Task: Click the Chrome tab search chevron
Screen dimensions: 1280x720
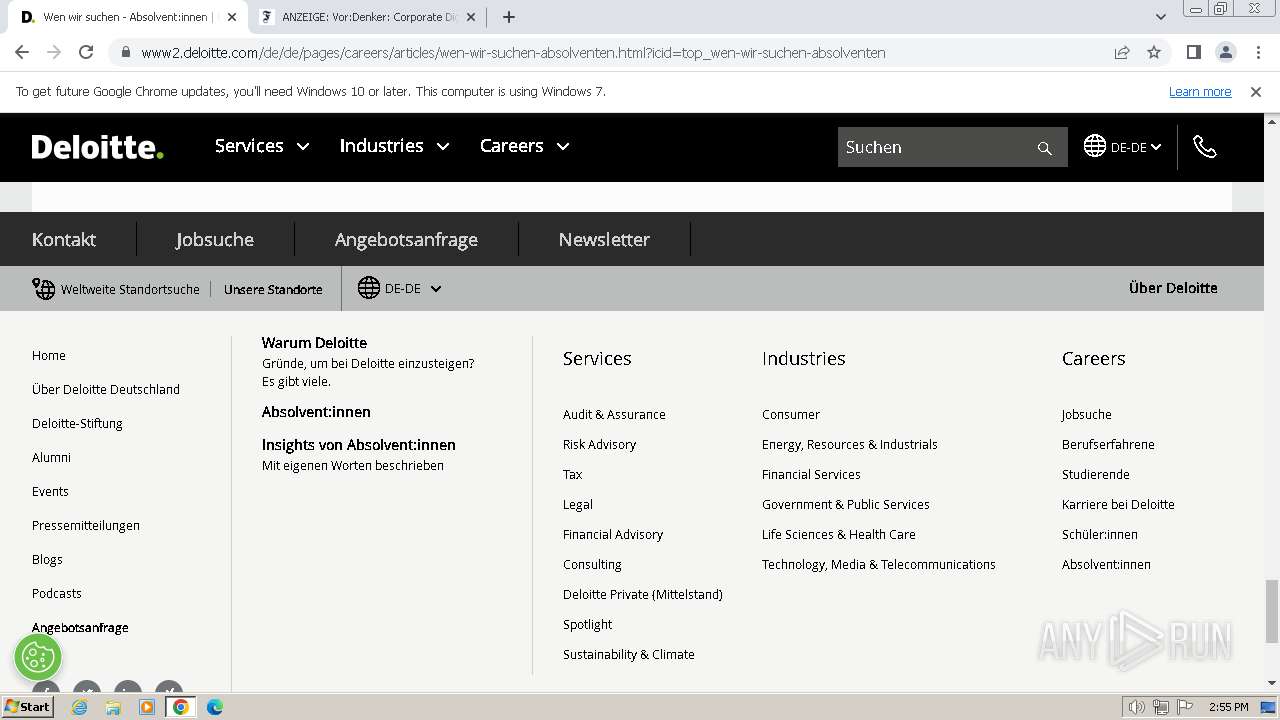Action: pyautogui.click(x=1161, y=17)
